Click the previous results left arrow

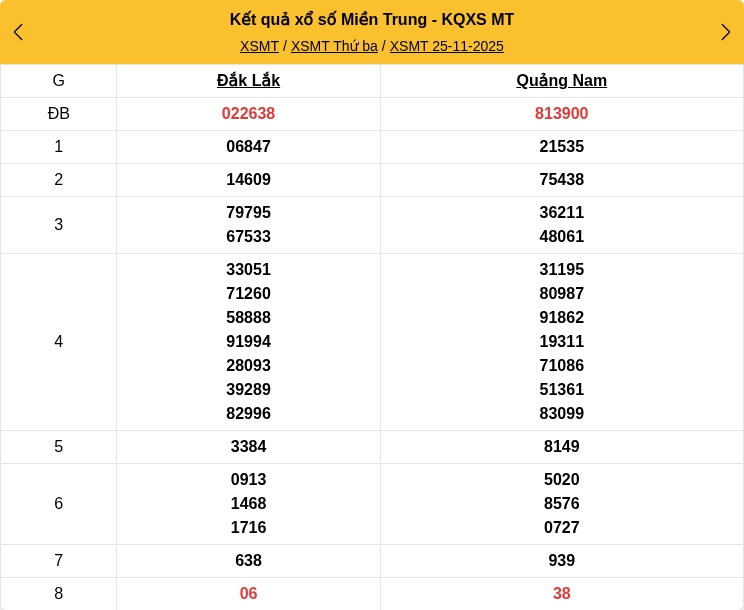pos(18,32)
